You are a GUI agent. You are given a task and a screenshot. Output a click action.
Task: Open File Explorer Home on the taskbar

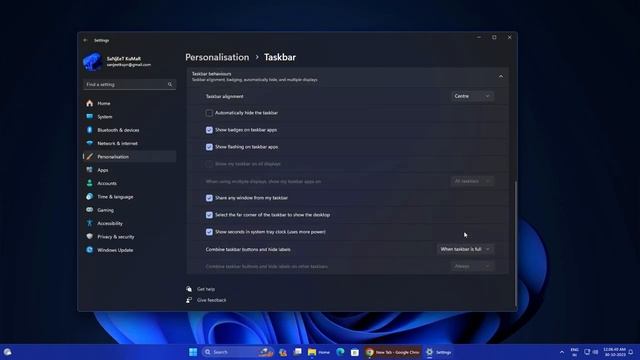coord(319,352)
